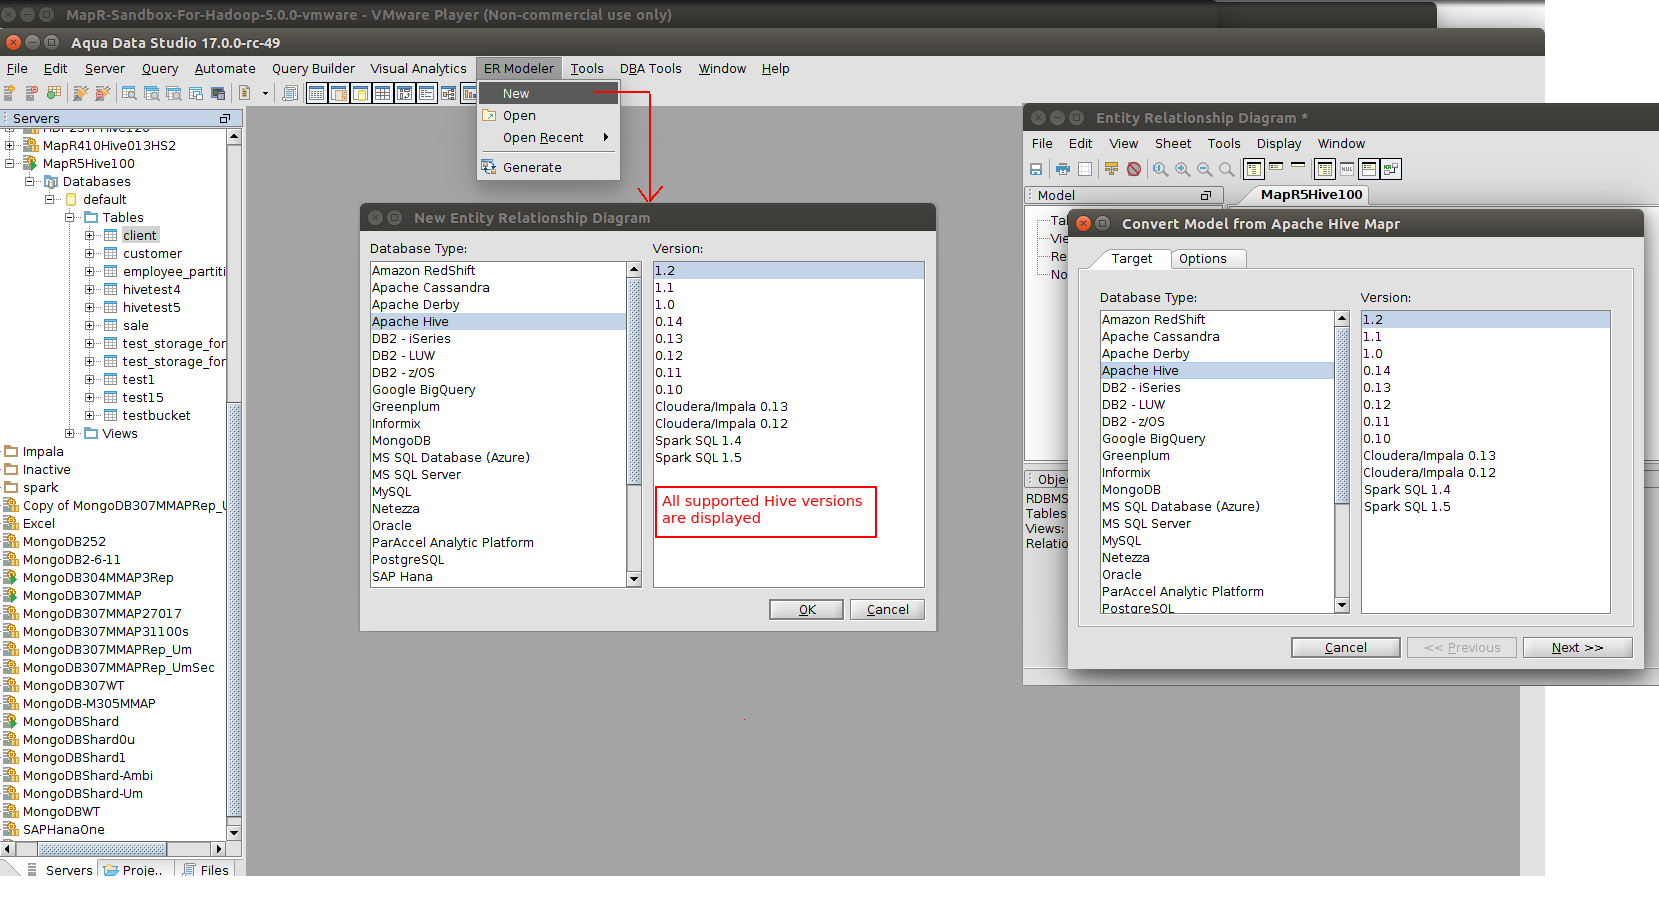Click the float icon on Model panel header

click(x=1206, y=195)
